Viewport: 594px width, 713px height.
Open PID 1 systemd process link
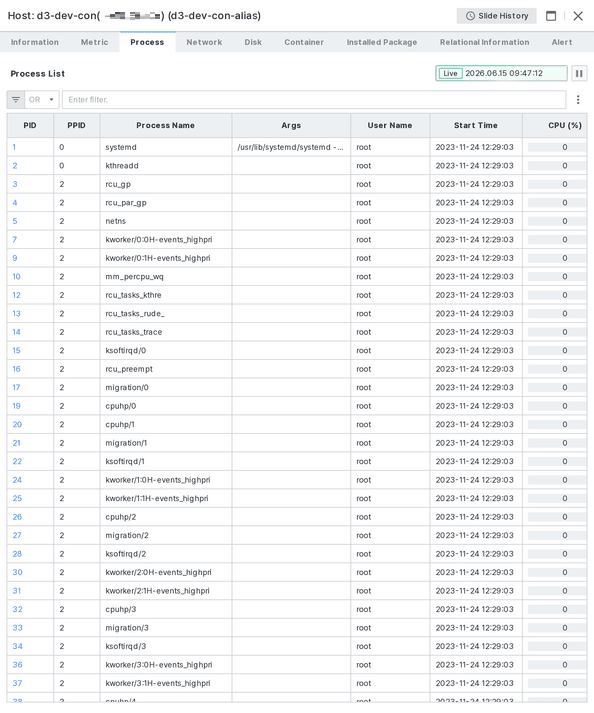14,147
